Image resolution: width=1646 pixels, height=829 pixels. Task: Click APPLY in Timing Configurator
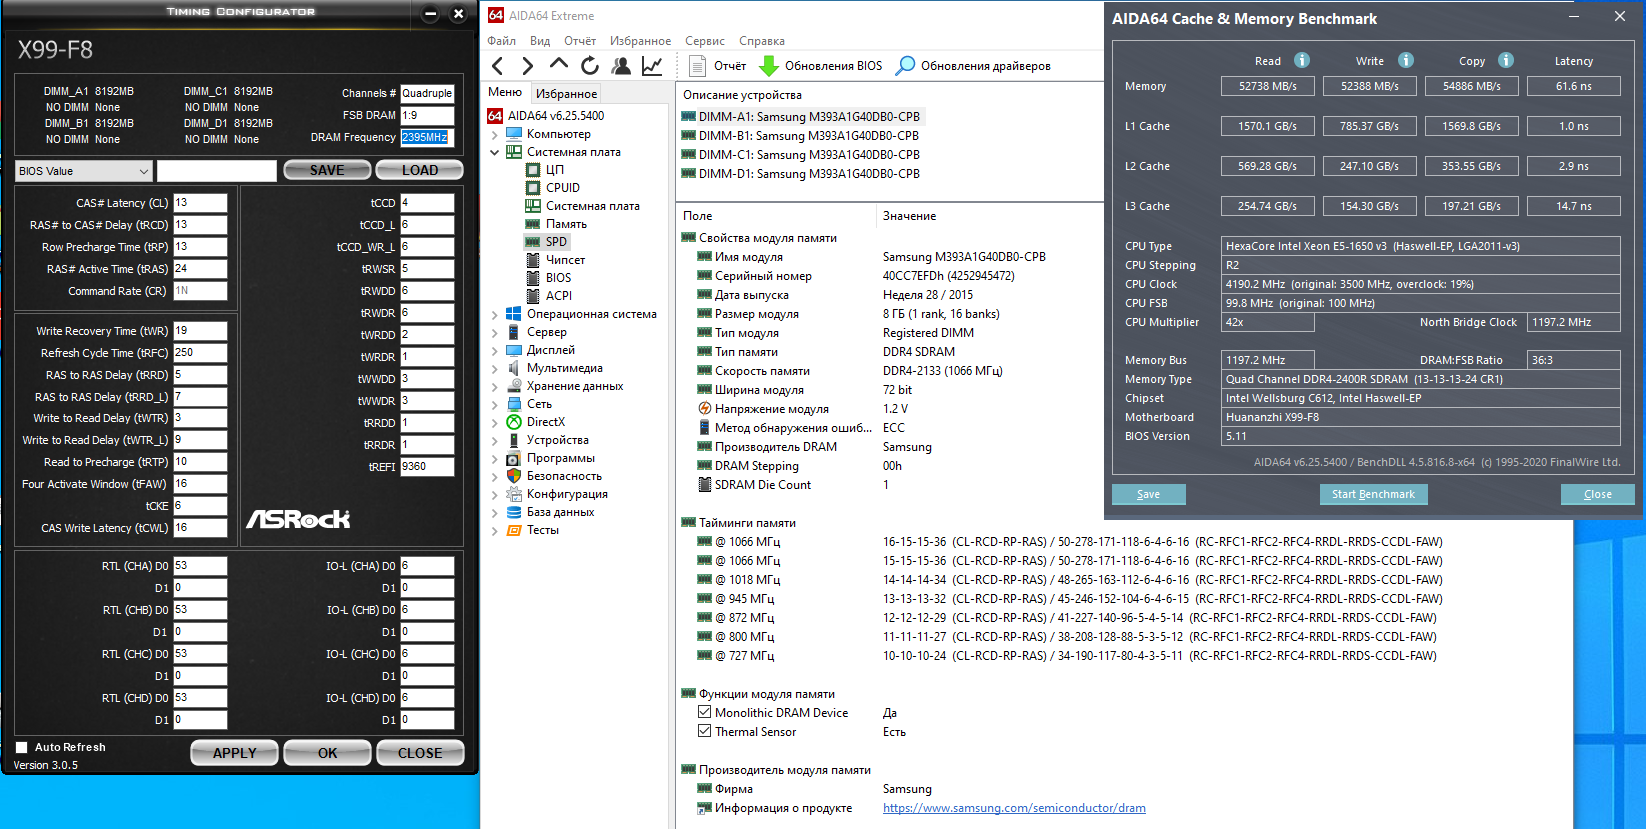234,753
